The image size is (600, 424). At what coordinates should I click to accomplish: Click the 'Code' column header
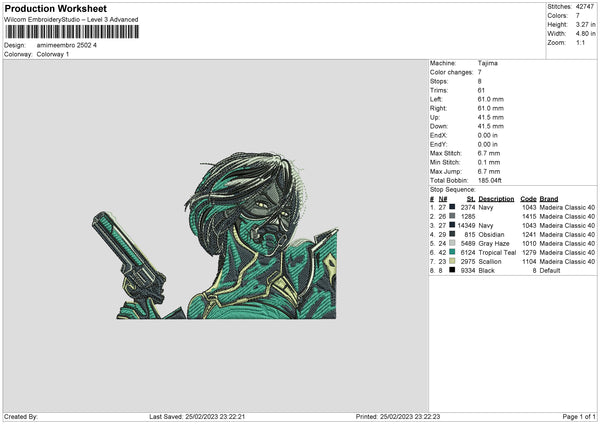pyautogui.click(x=528, y=199)
